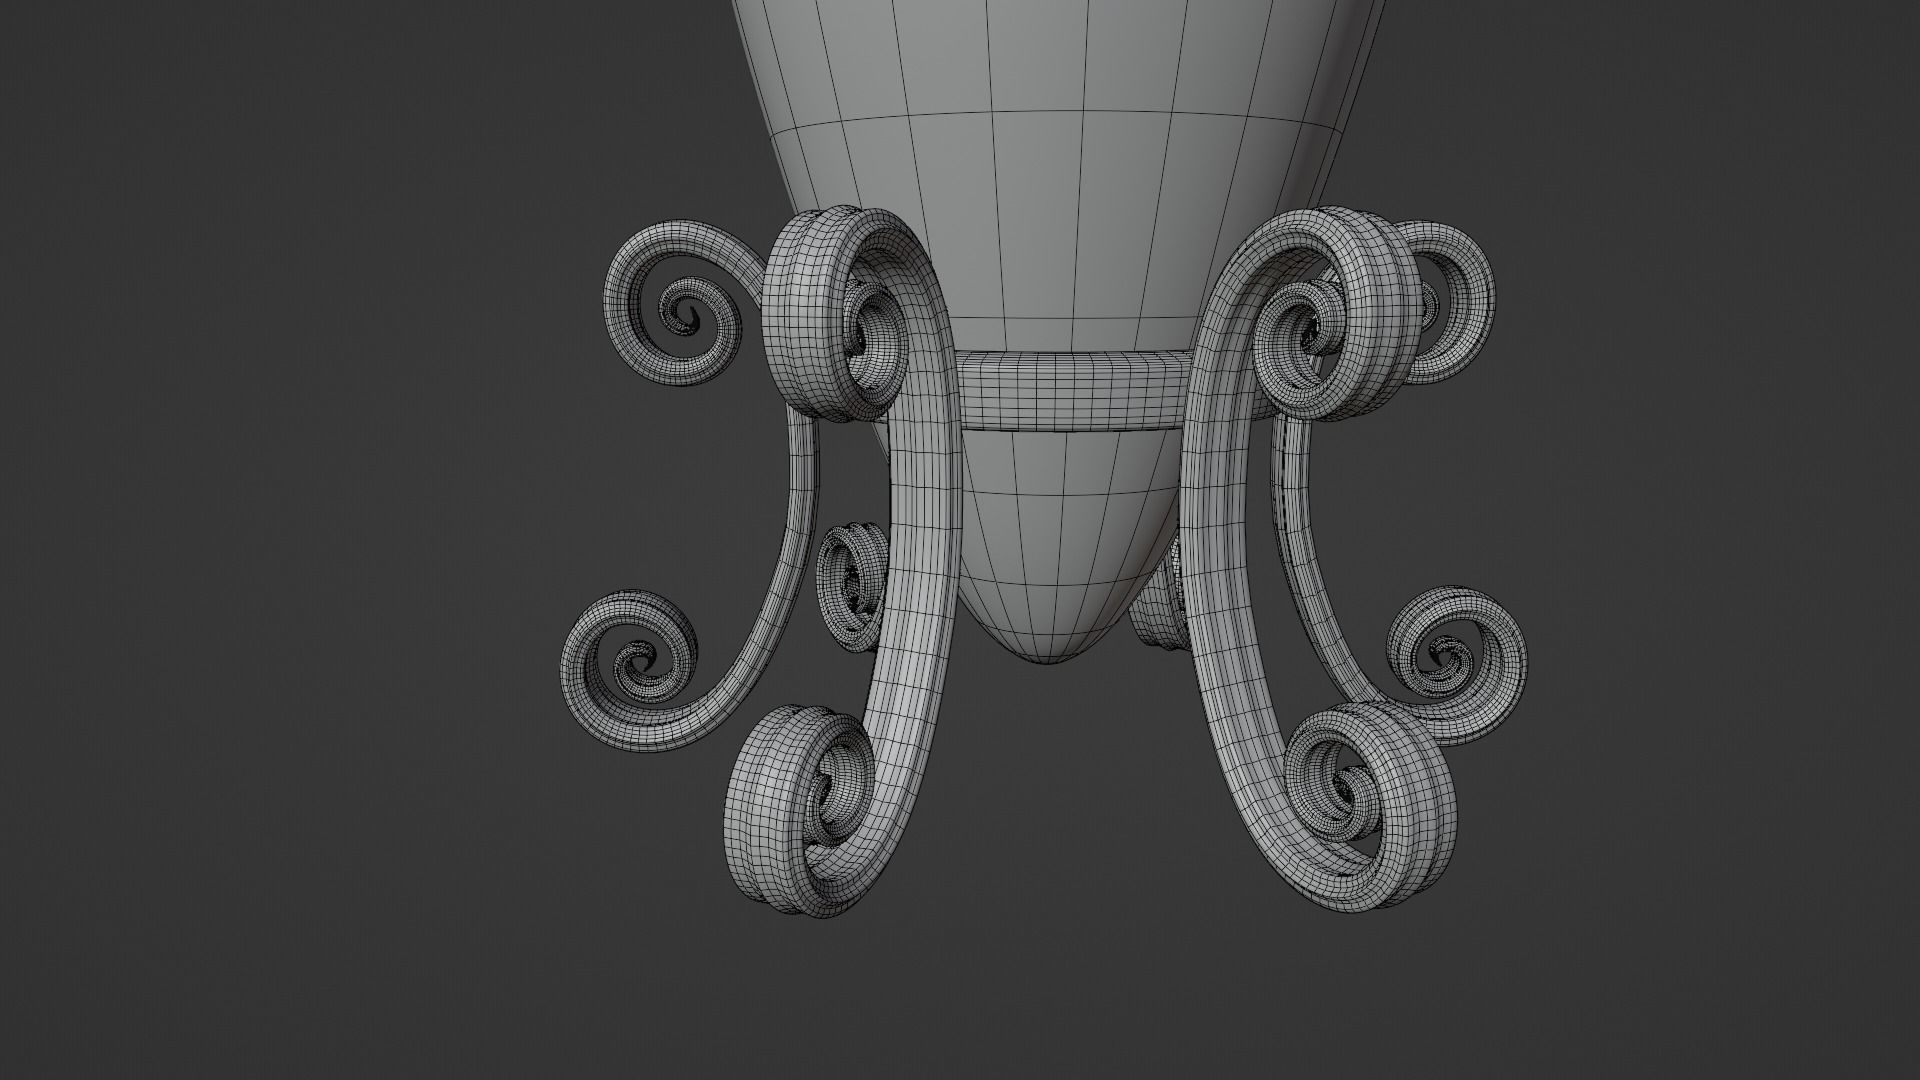Viewport: 1920px width, 1080px height.
Task: Select the front right leg shaft
Action: click(1215, 560)
